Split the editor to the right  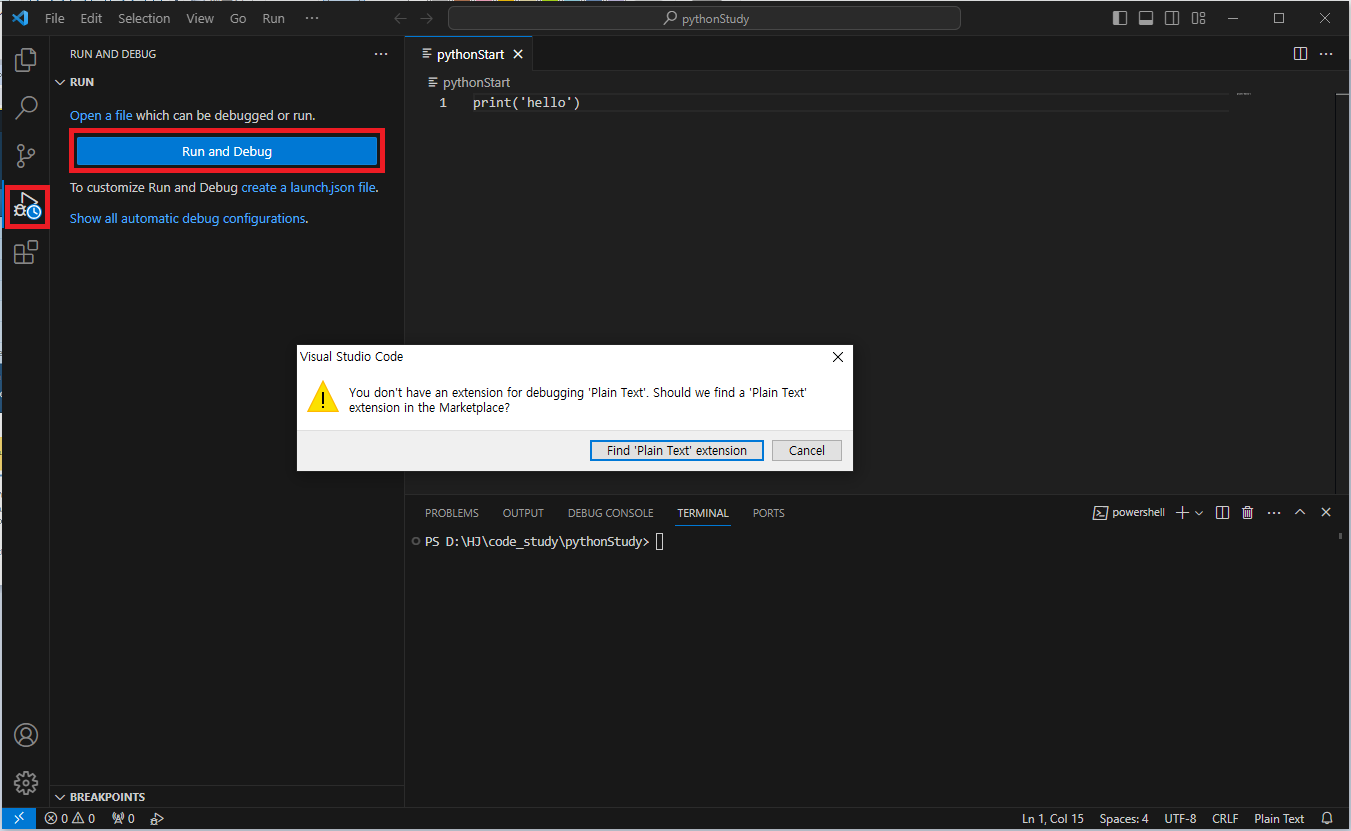pyautogui.click(x=1300, y=54)
